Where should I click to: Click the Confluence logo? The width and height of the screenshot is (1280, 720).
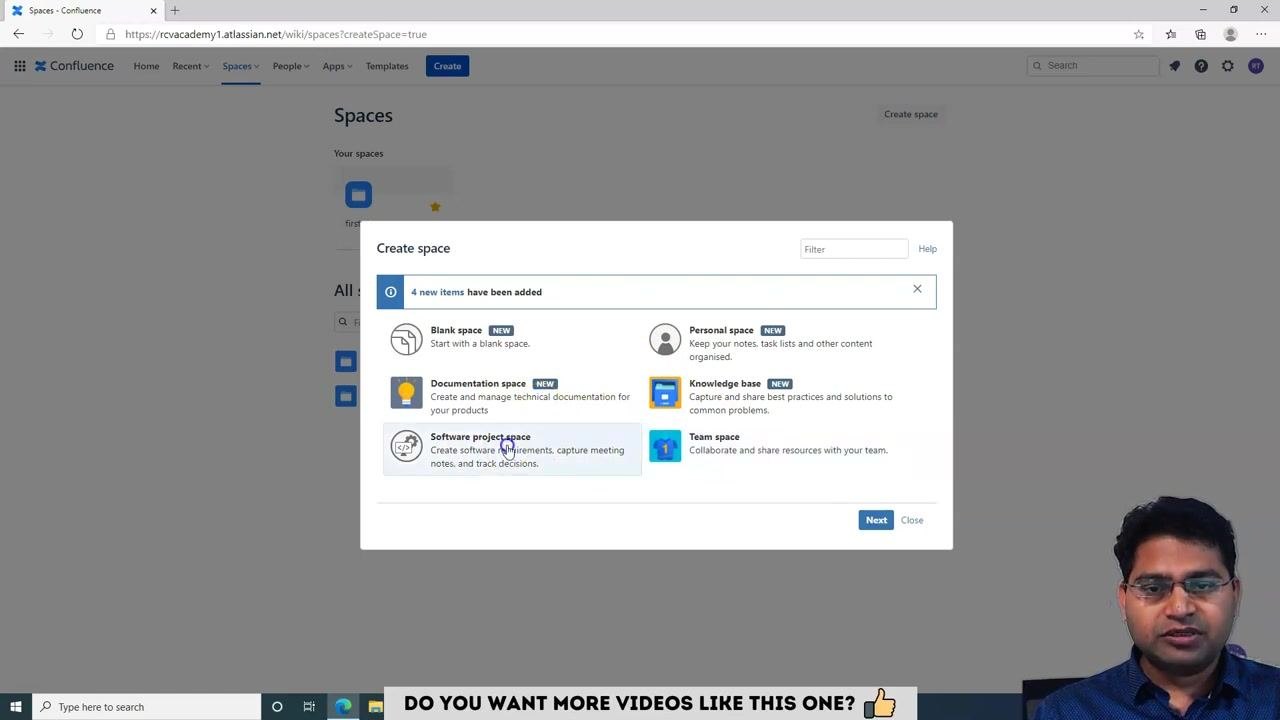pyautogui.click(x=75, y=66)
